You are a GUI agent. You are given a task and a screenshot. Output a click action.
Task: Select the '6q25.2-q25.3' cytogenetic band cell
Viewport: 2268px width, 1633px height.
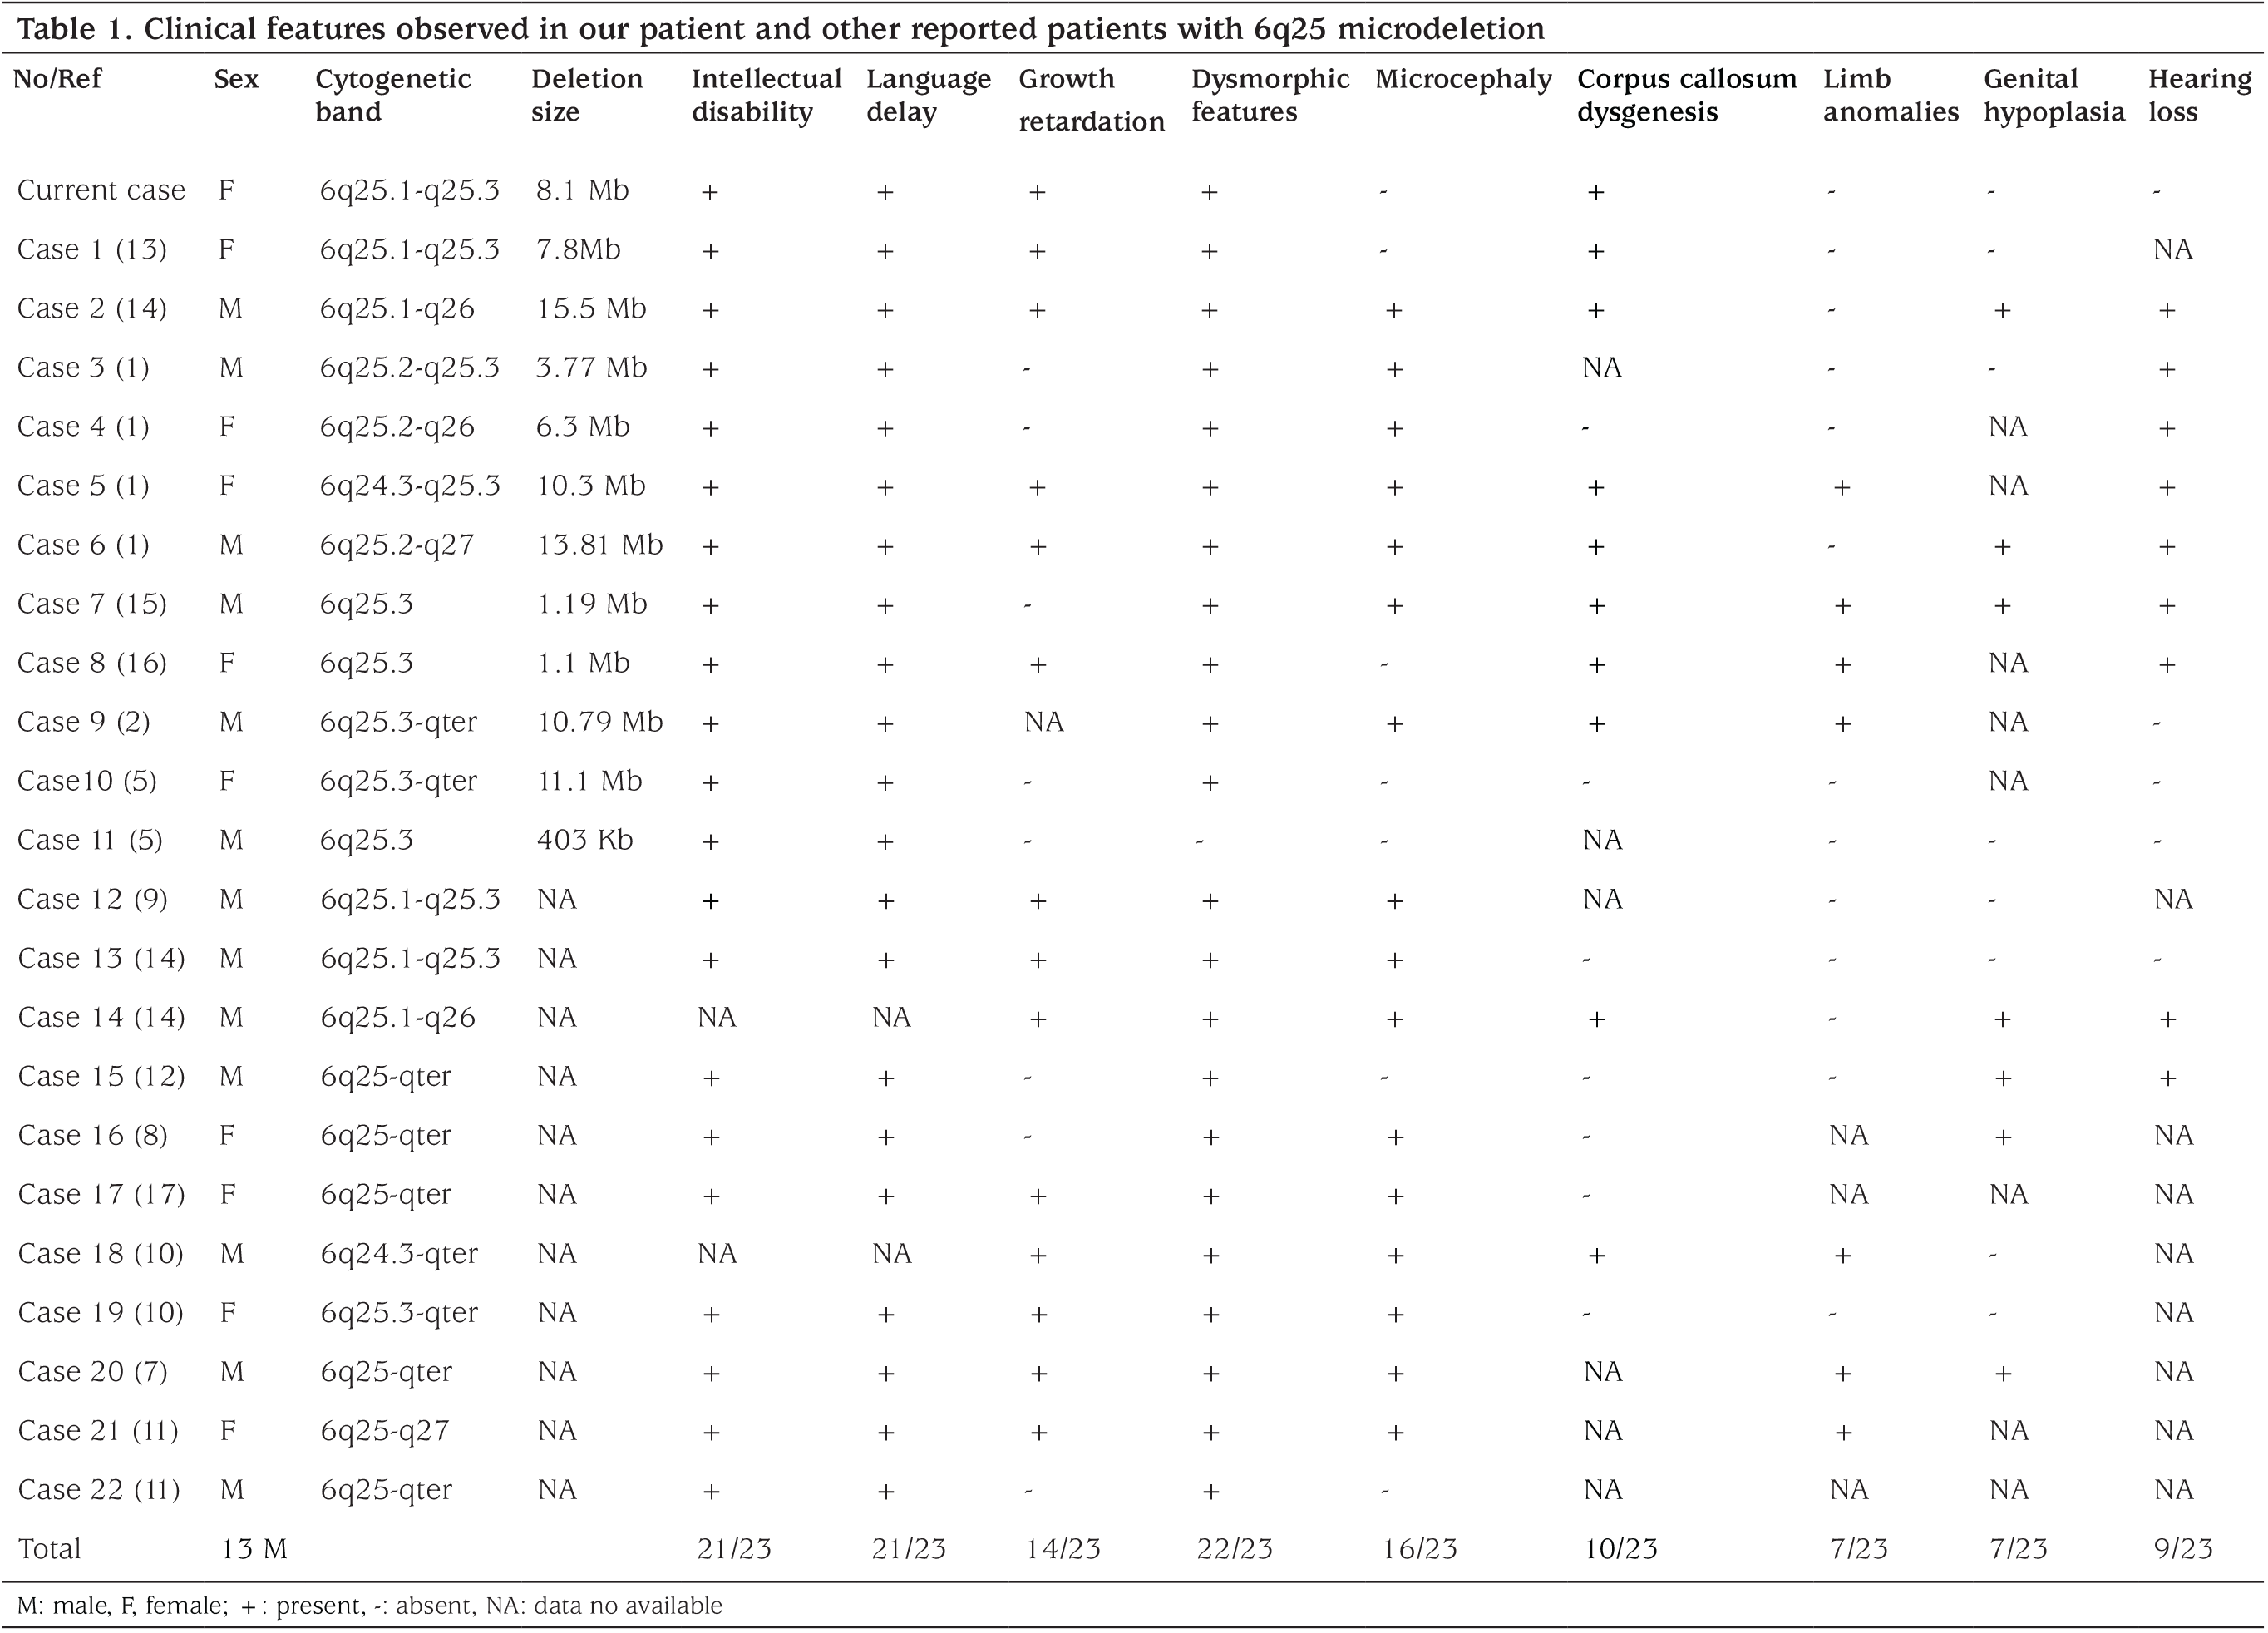tap(409, 367)
